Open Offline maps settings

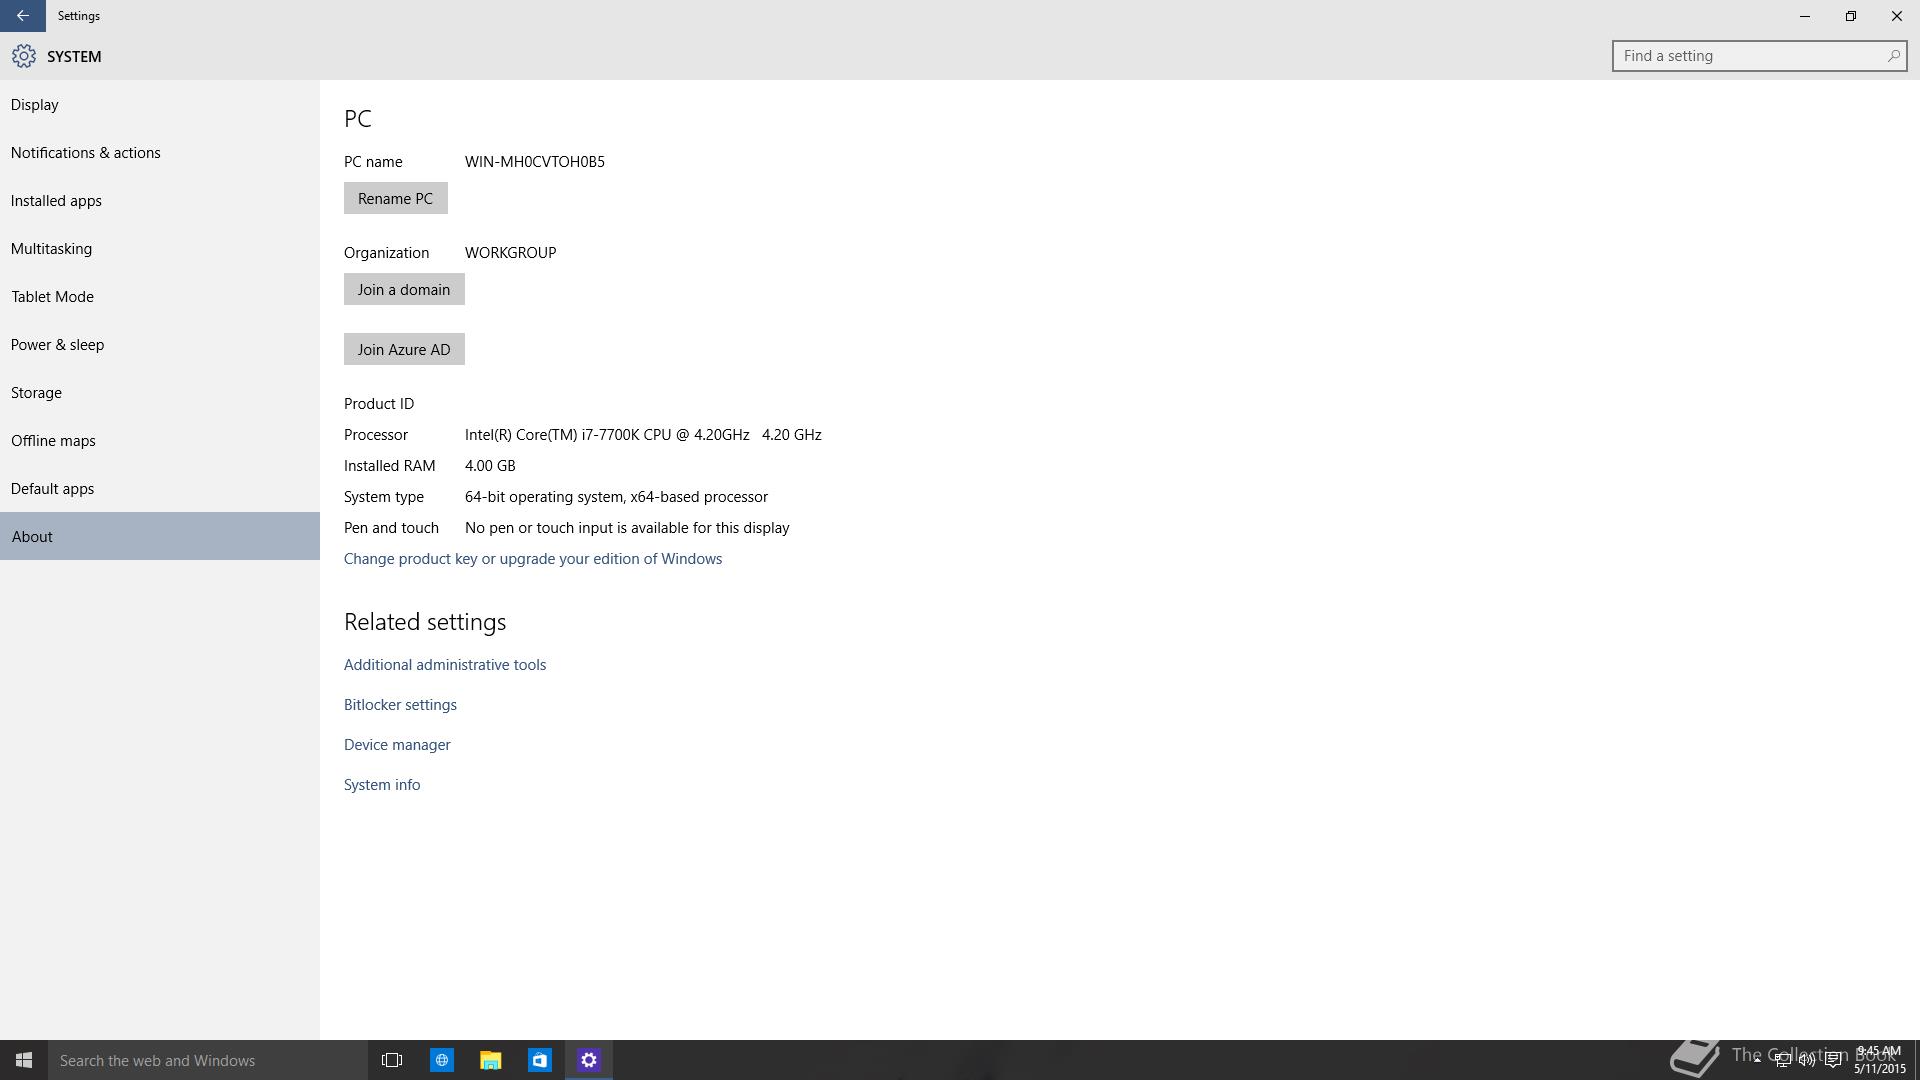tap(160, 440)
